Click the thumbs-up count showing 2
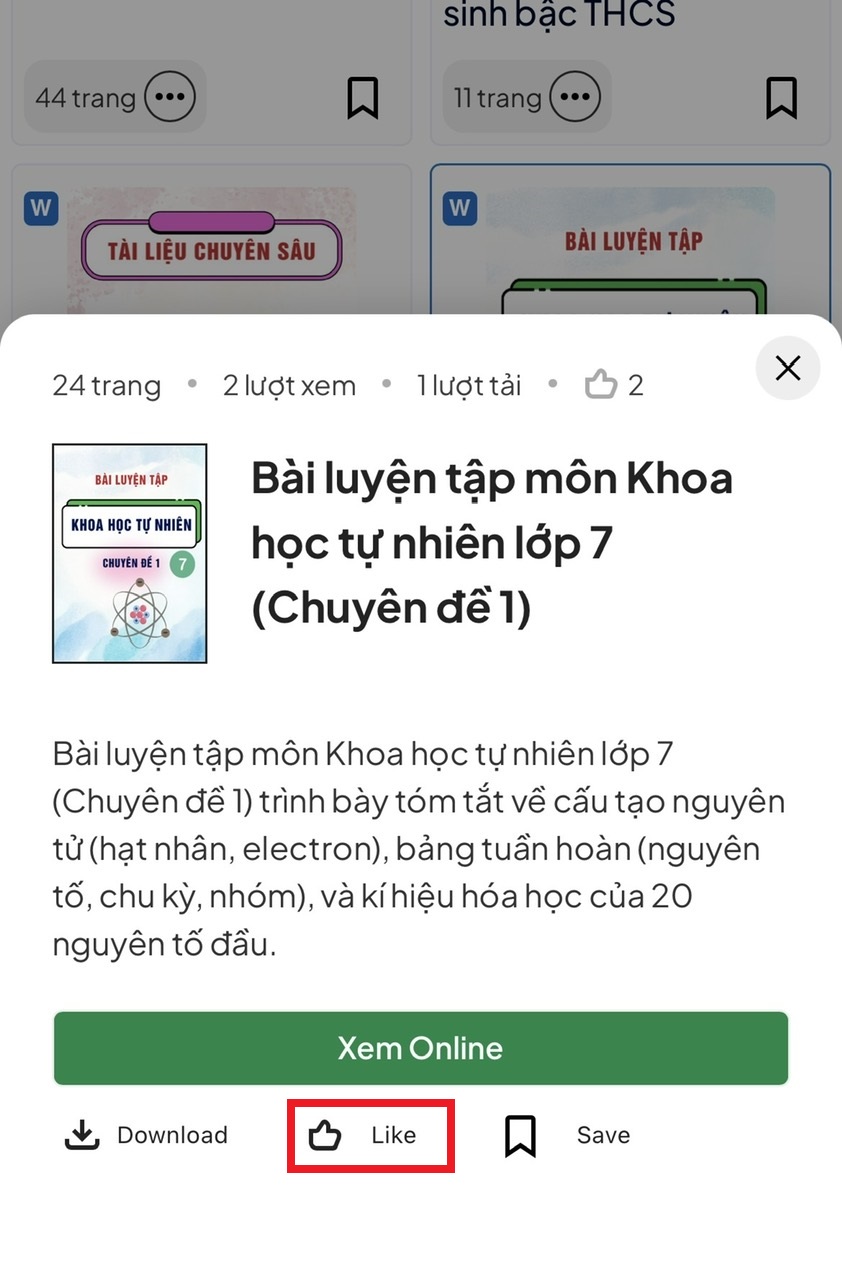This screenshot has width=842, height=1280. [x=614, y=385]
